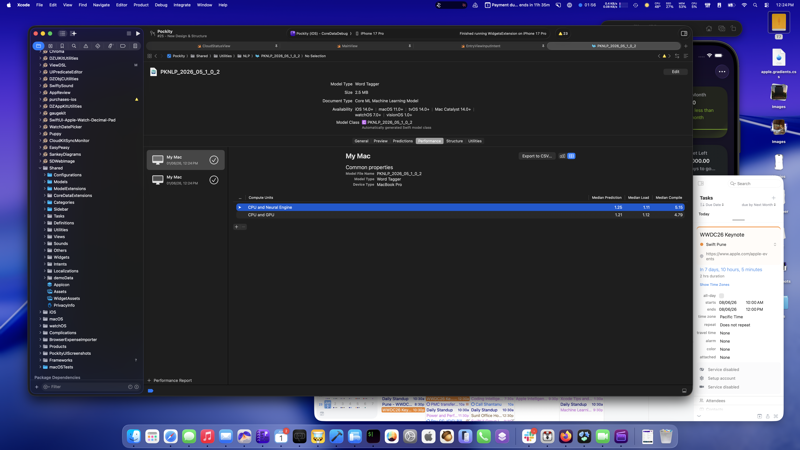Open related items grid menu in jump bar
This screenshot has height=450, width=800.
[149, 56]
